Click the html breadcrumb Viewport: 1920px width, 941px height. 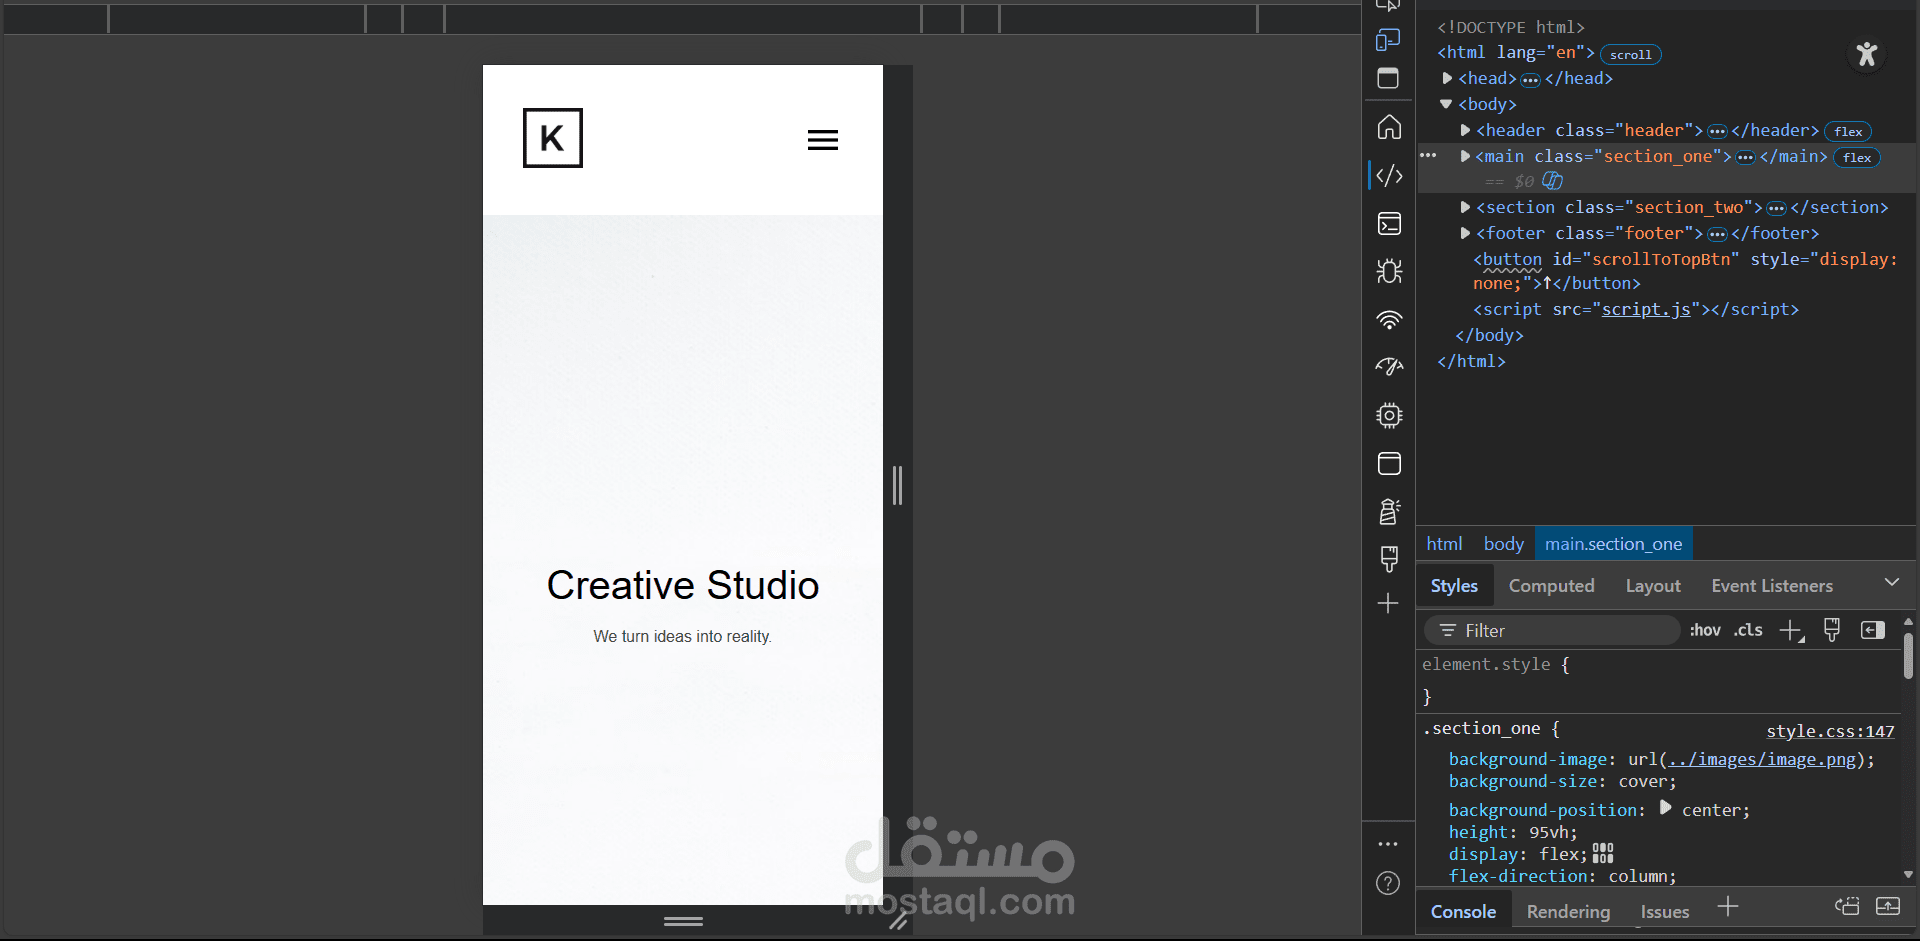click(x=1444, y=544)
